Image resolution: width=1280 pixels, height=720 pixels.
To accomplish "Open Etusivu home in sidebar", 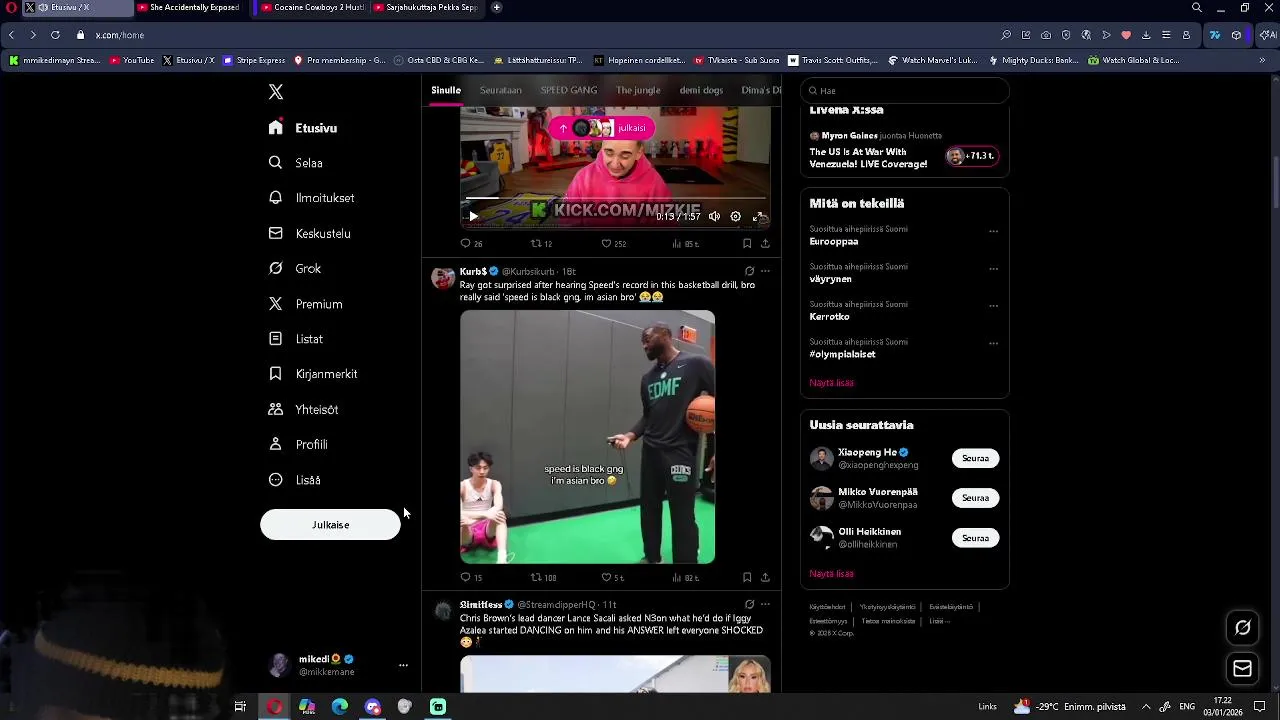I will point(303,128).
